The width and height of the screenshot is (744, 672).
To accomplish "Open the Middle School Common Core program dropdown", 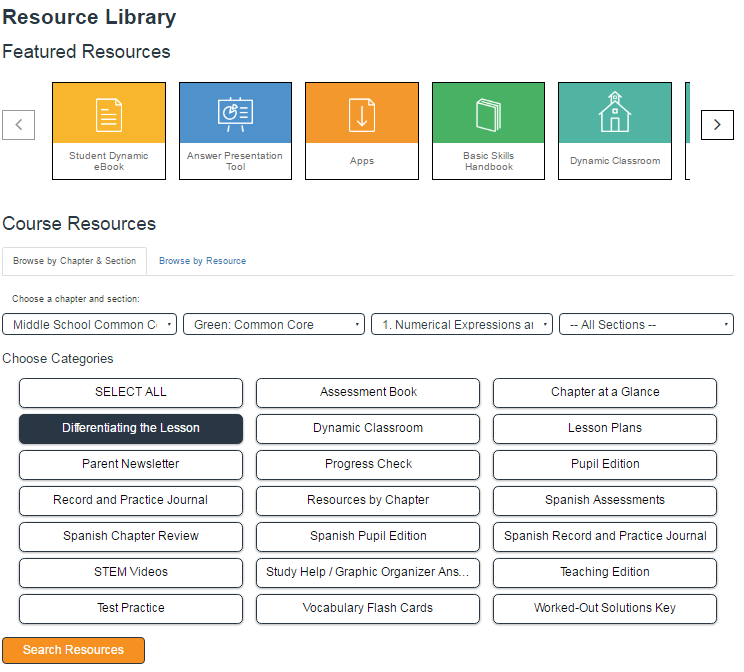I will coord(89,325).
